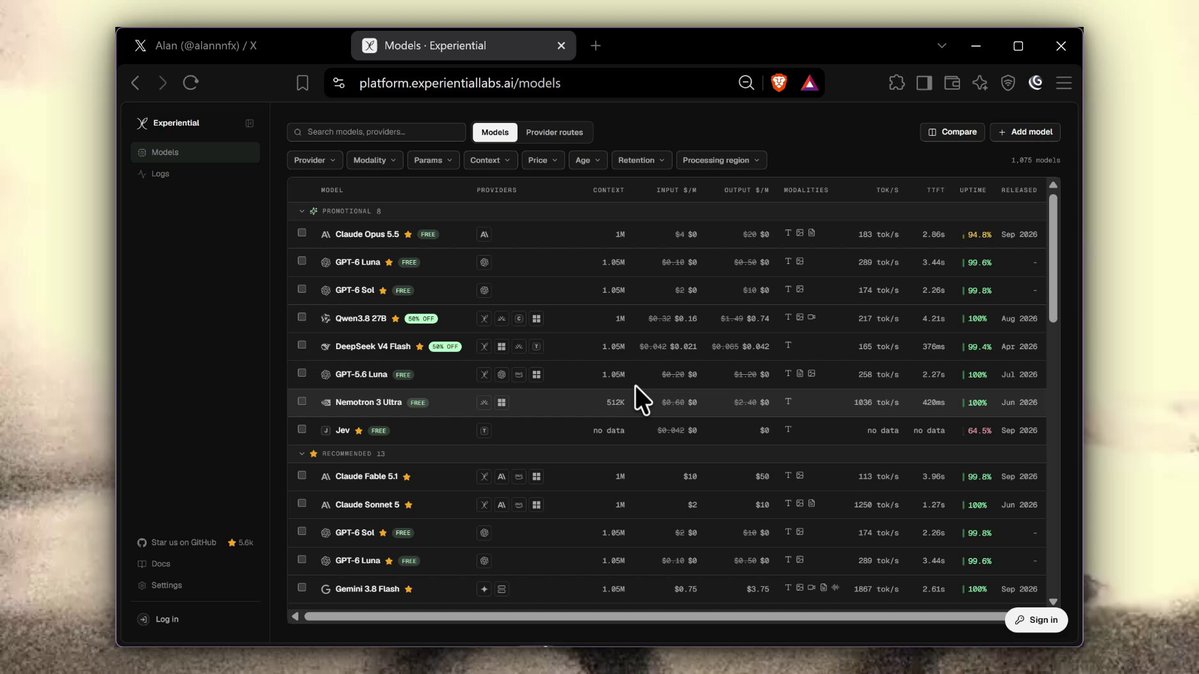Collapse sidebar using icon beside Experiential
This screenshot has height=674, width=1199.
pos(249,123)
